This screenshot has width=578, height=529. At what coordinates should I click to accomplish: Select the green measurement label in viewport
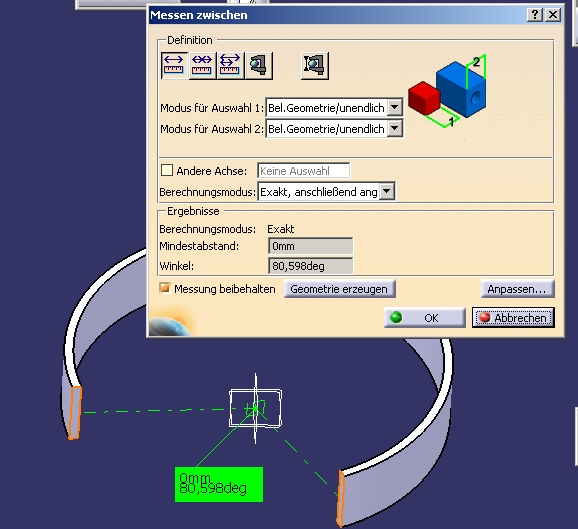point(219,484)
